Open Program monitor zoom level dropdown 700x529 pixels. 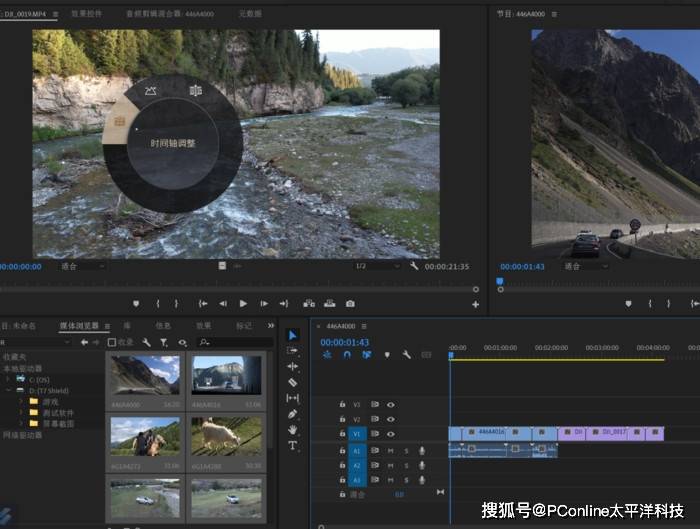(586, 267)
